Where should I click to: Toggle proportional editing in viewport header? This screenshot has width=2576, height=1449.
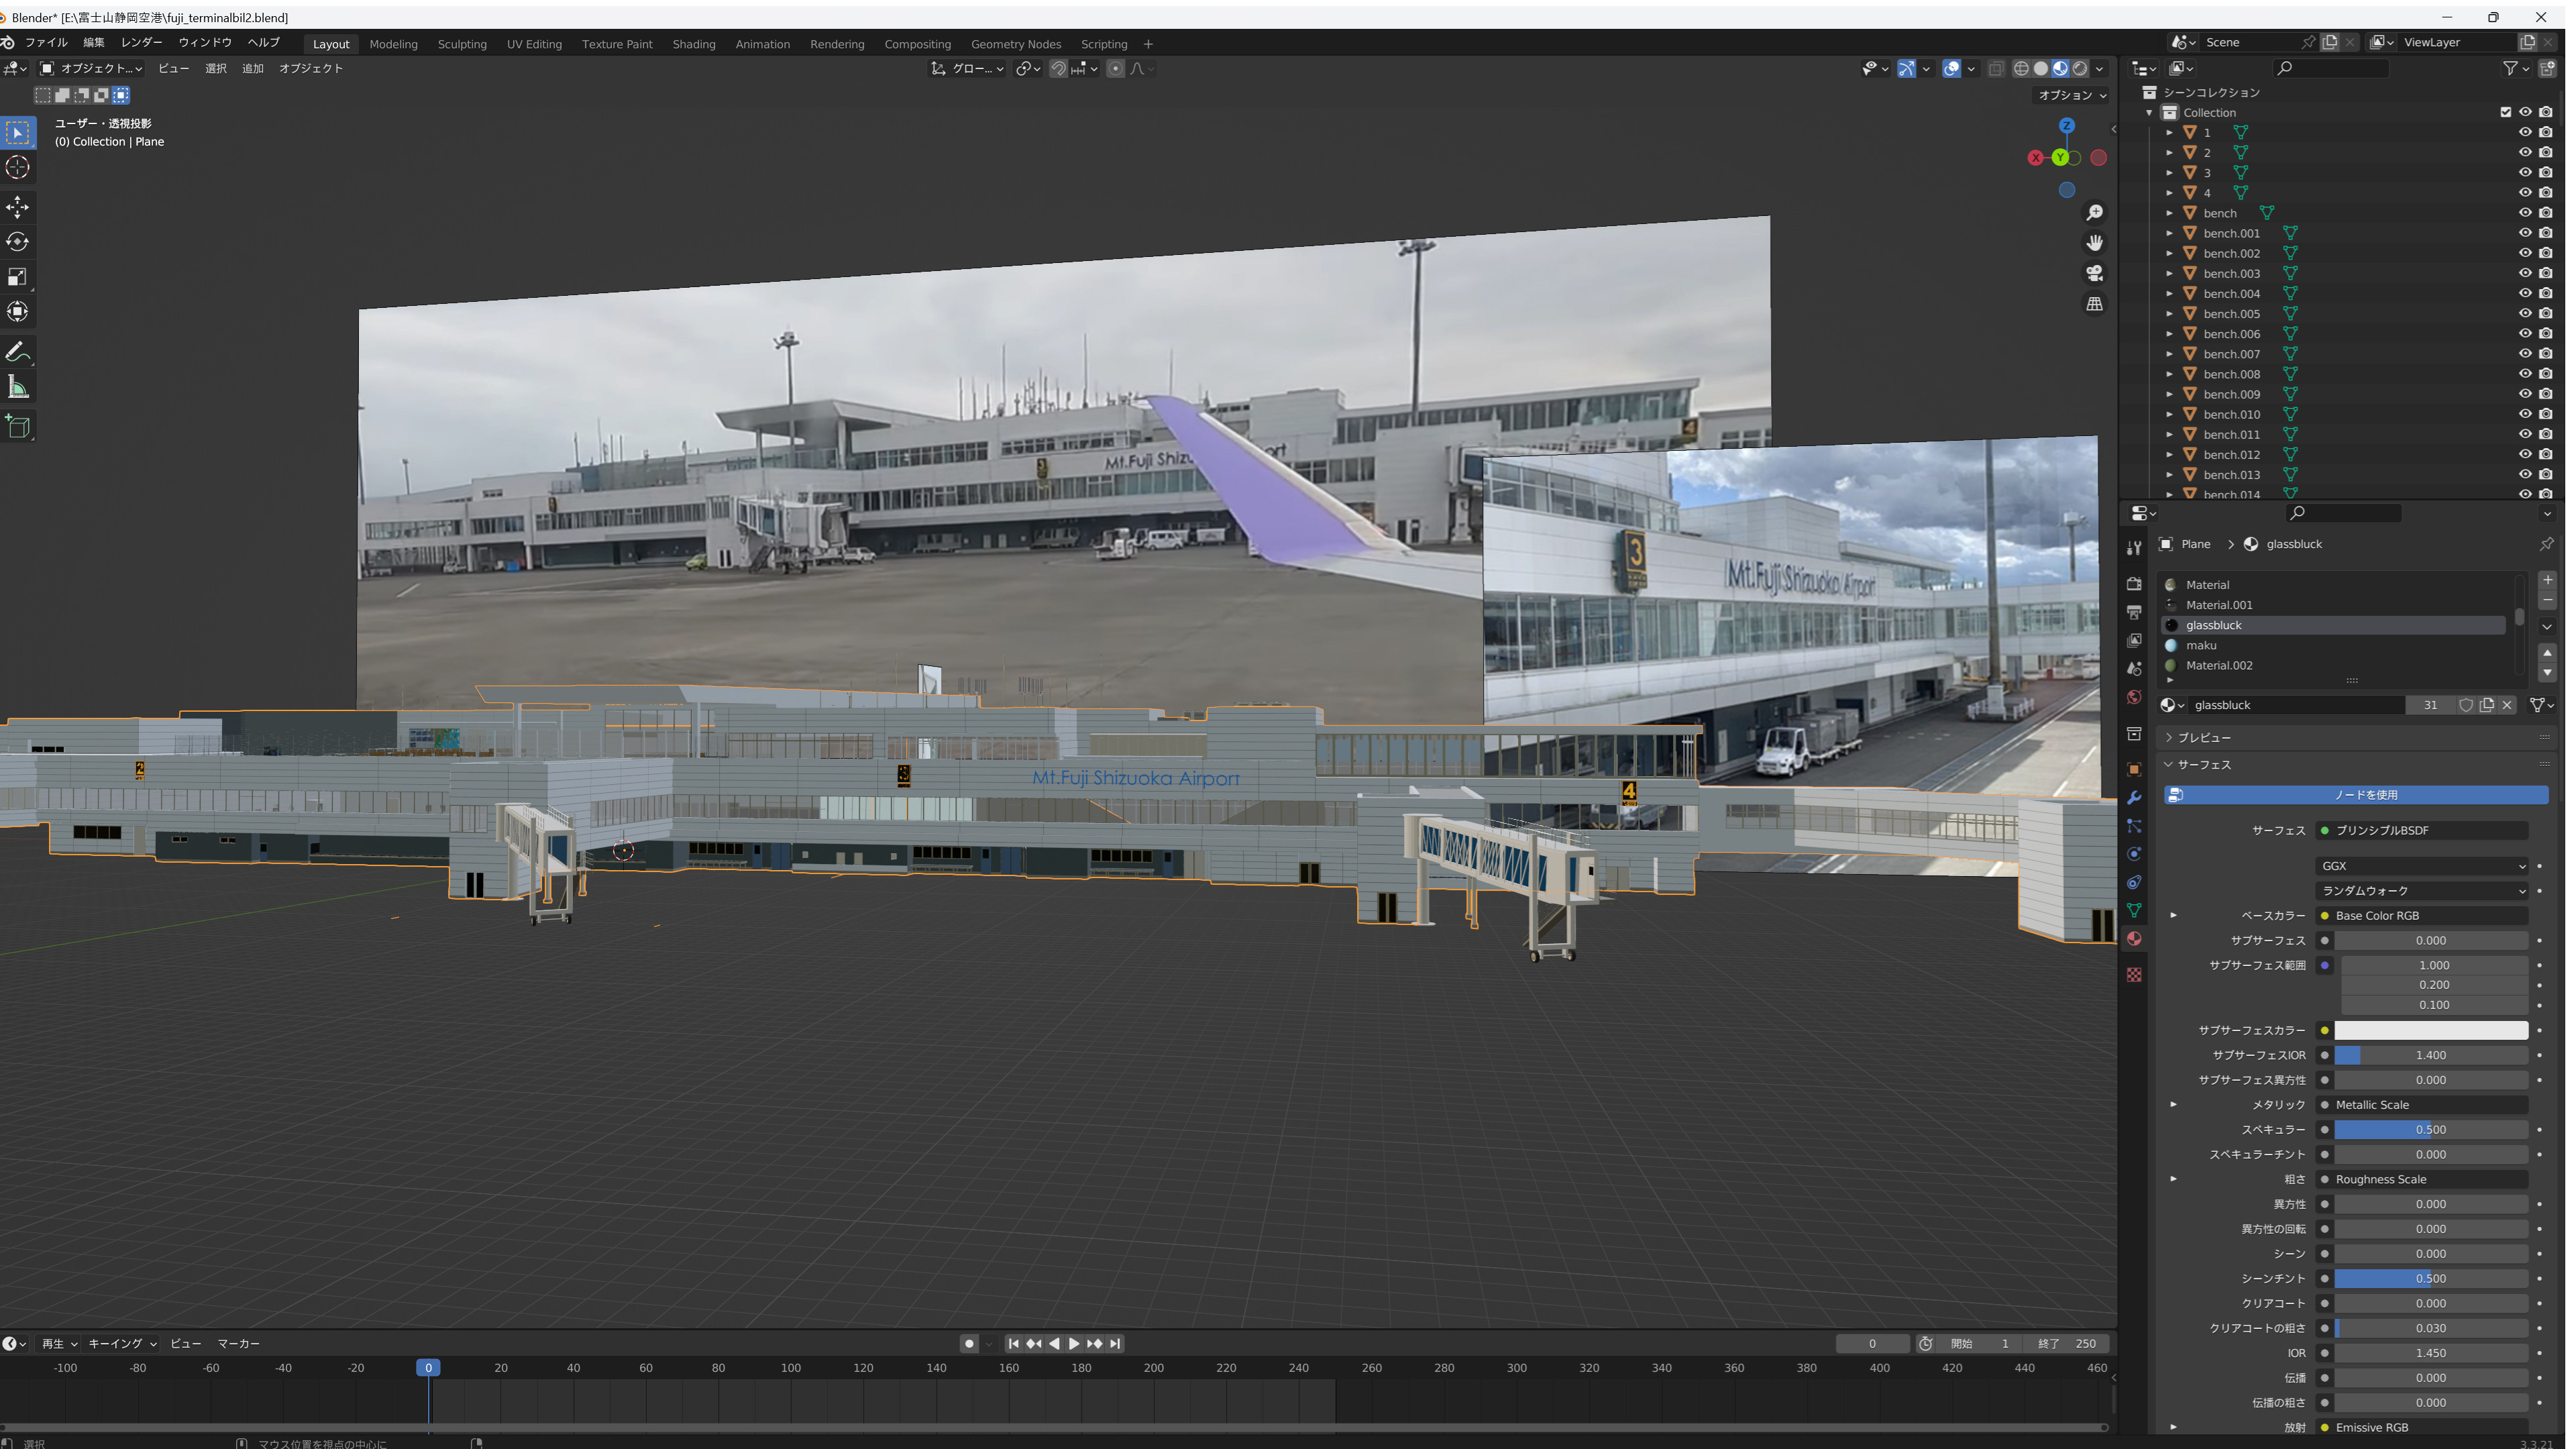(1115, 69)
